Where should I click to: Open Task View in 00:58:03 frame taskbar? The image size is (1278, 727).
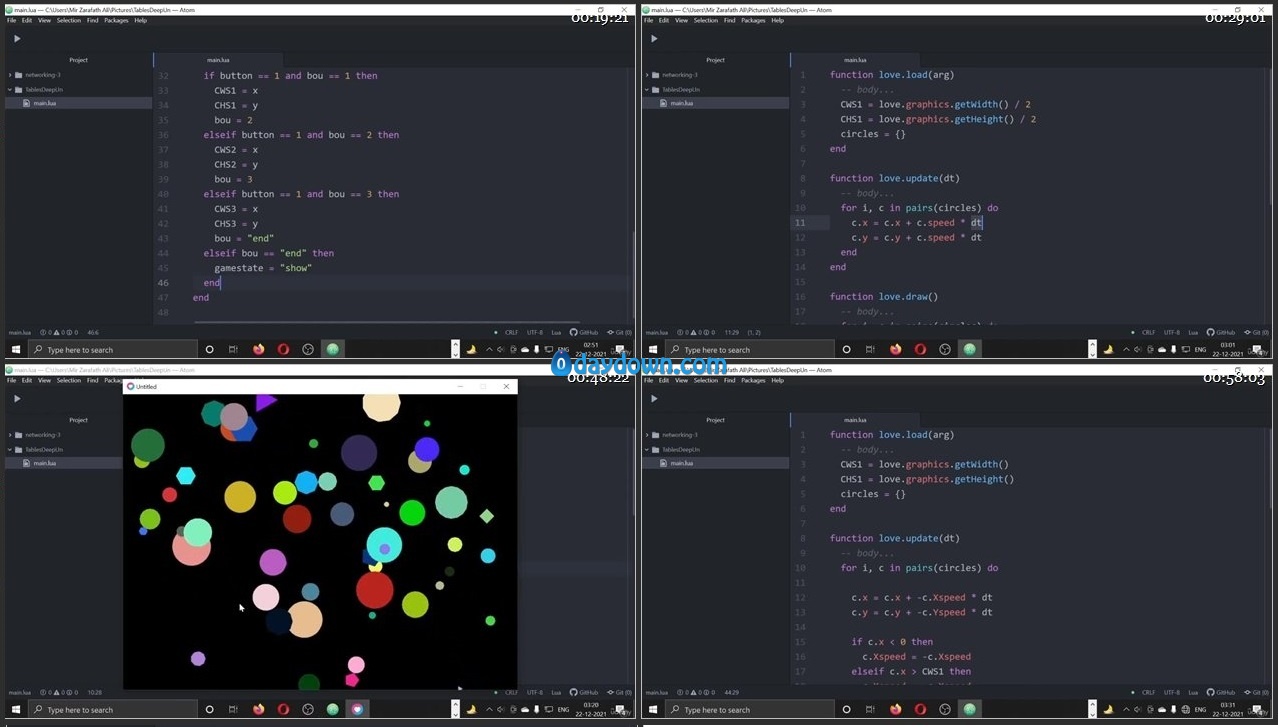[x=870, y=709]
